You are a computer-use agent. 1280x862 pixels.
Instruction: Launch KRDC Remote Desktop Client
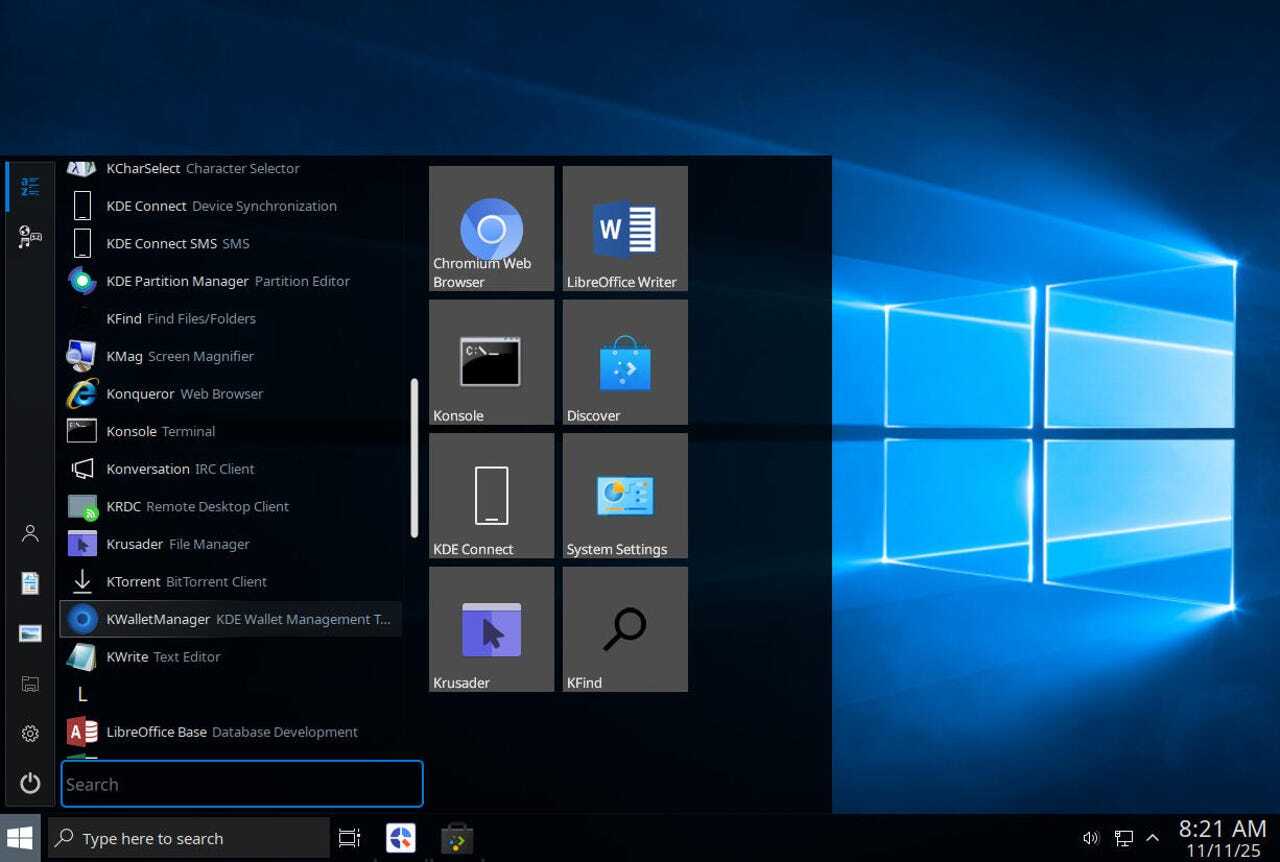(x=231, y=506)
